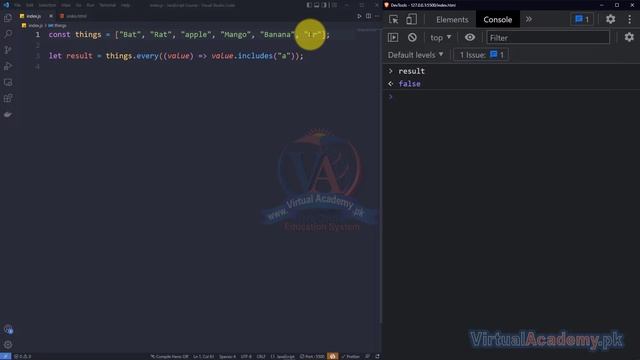Image resolution: width=640 pixels, height=360 pixels.
Task: Open DevTools three-dot menu
Action: tap(629, 19)
